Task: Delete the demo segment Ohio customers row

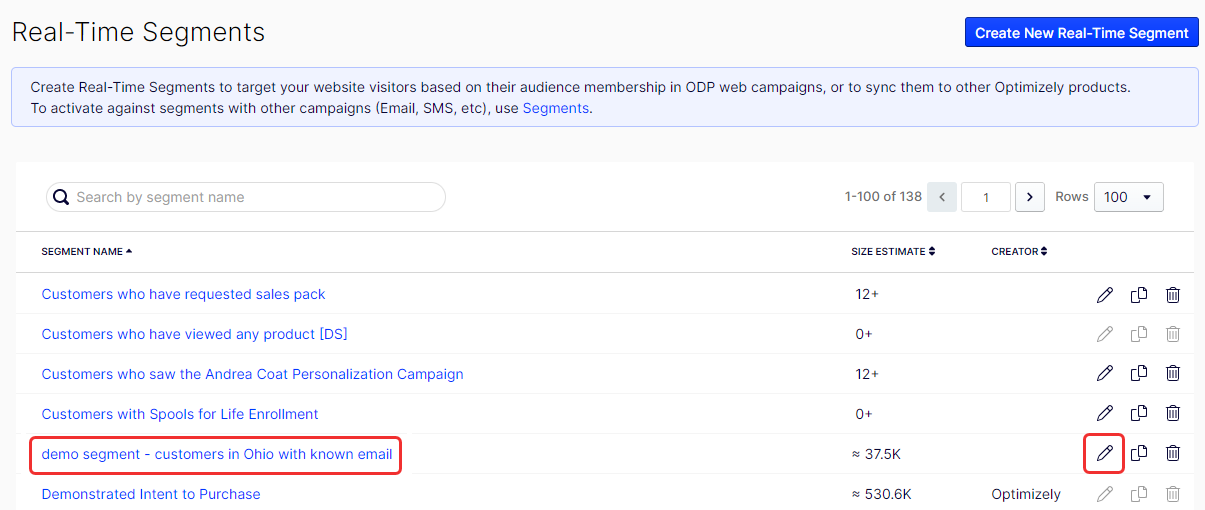Action: click(x=1173, y=454)
